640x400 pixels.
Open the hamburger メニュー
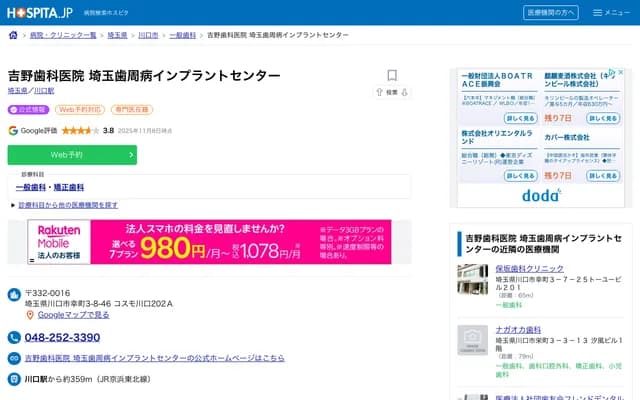point(611,13)
